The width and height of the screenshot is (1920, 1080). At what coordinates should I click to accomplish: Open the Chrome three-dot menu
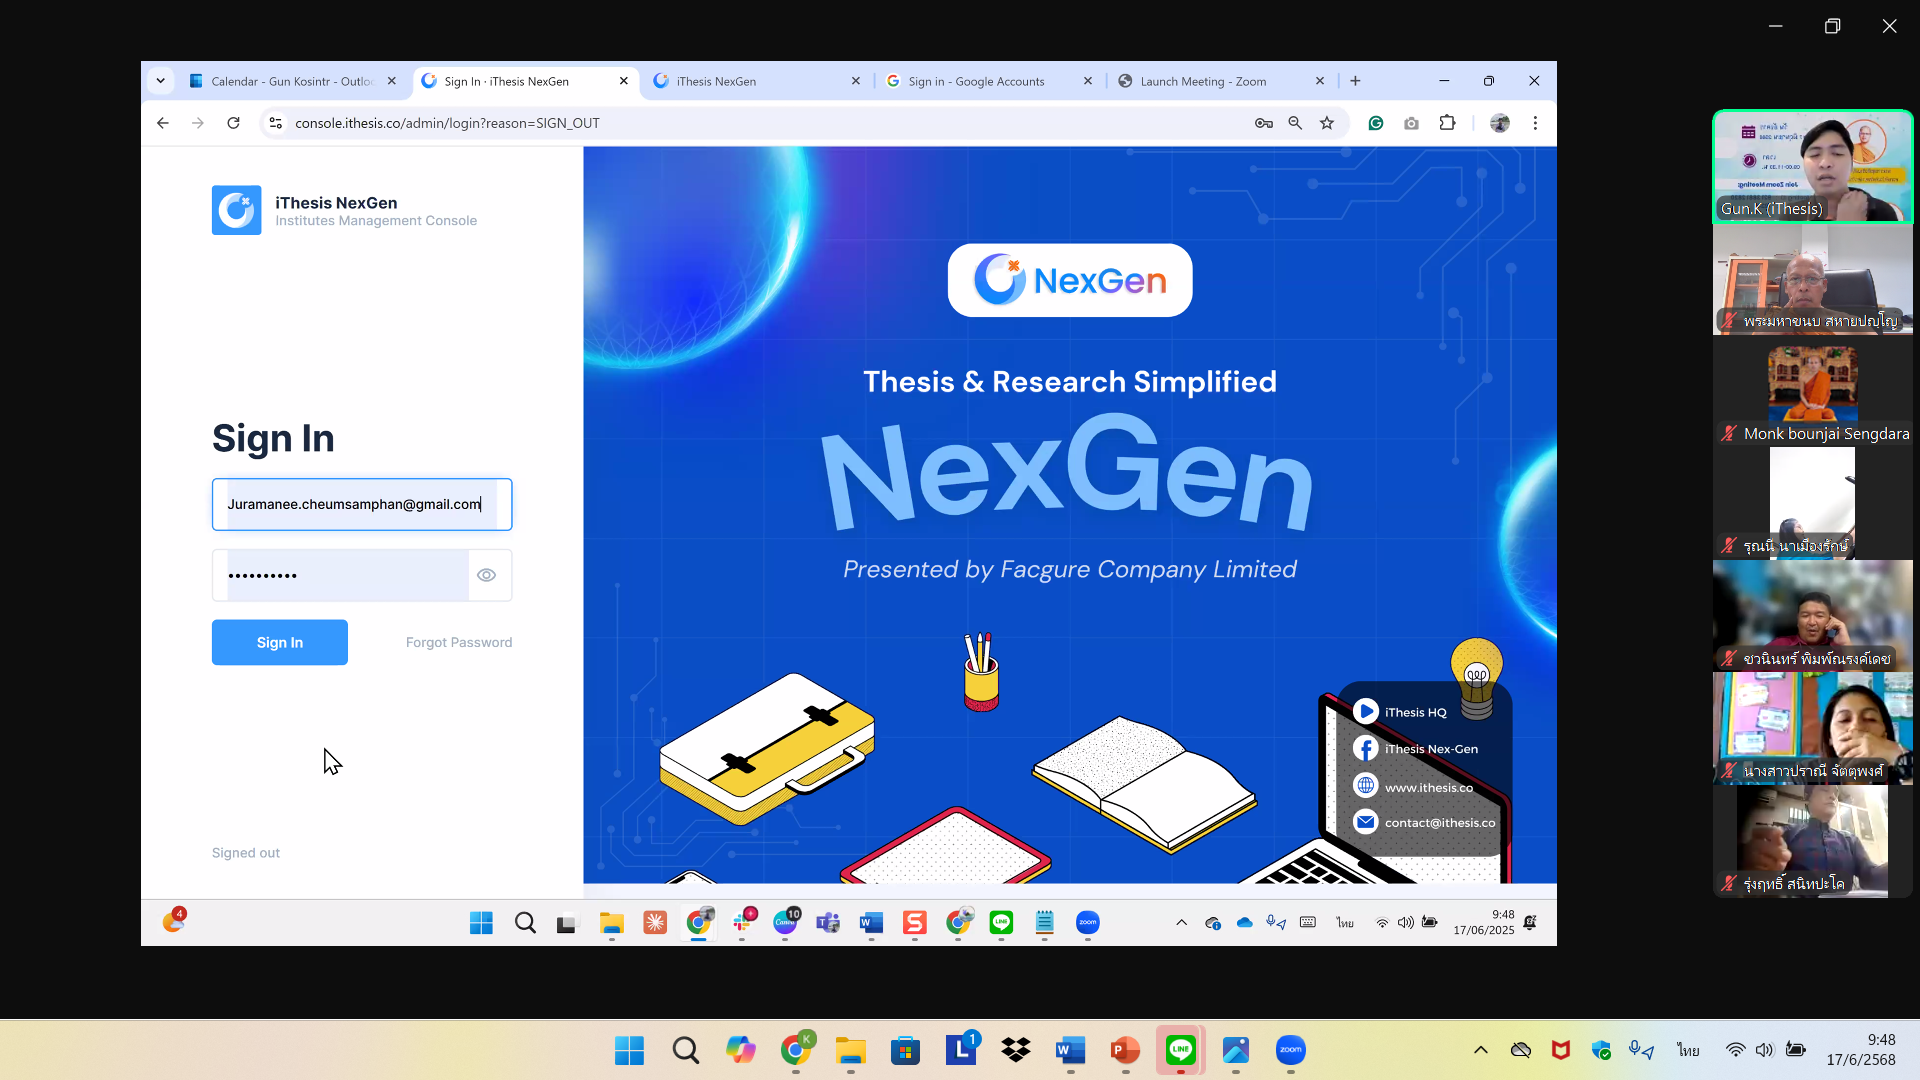(1535, 123)
